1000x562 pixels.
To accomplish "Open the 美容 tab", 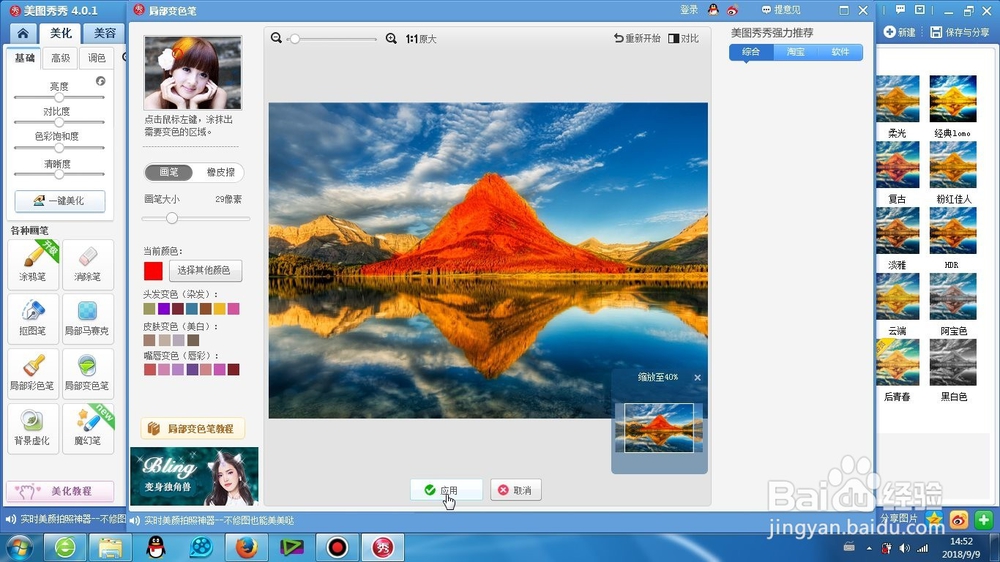I will 105,33.
